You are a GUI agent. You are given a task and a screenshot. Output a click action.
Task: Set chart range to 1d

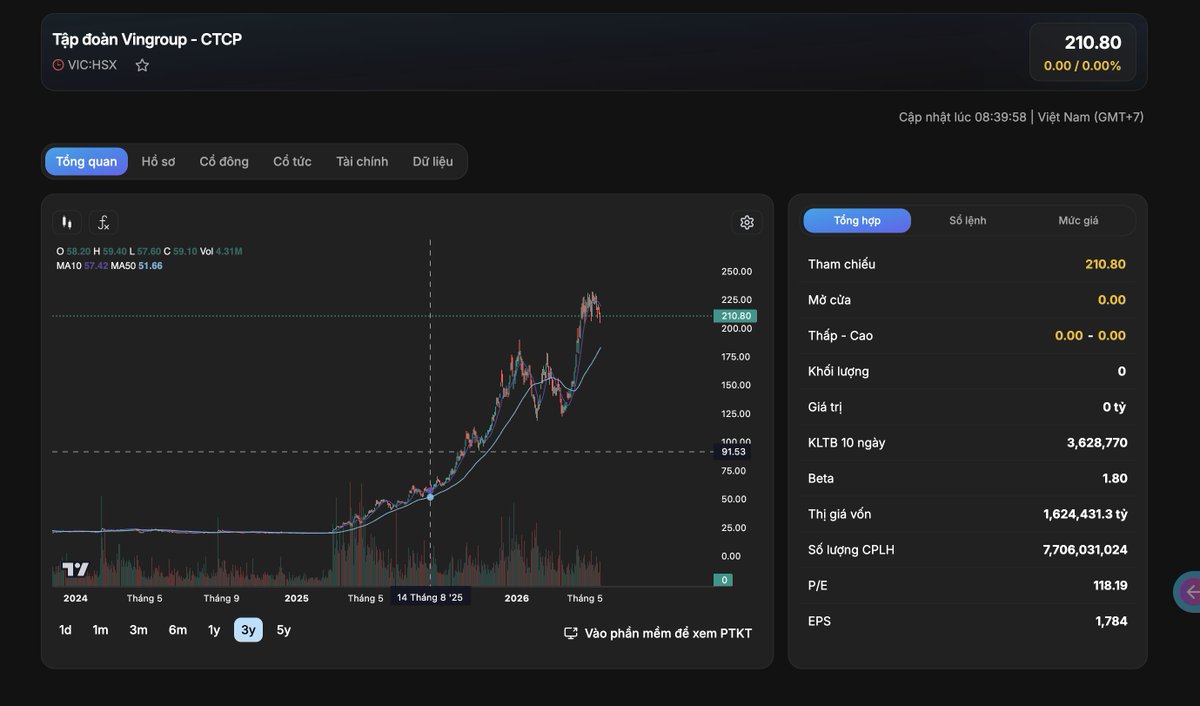point(65,630)
